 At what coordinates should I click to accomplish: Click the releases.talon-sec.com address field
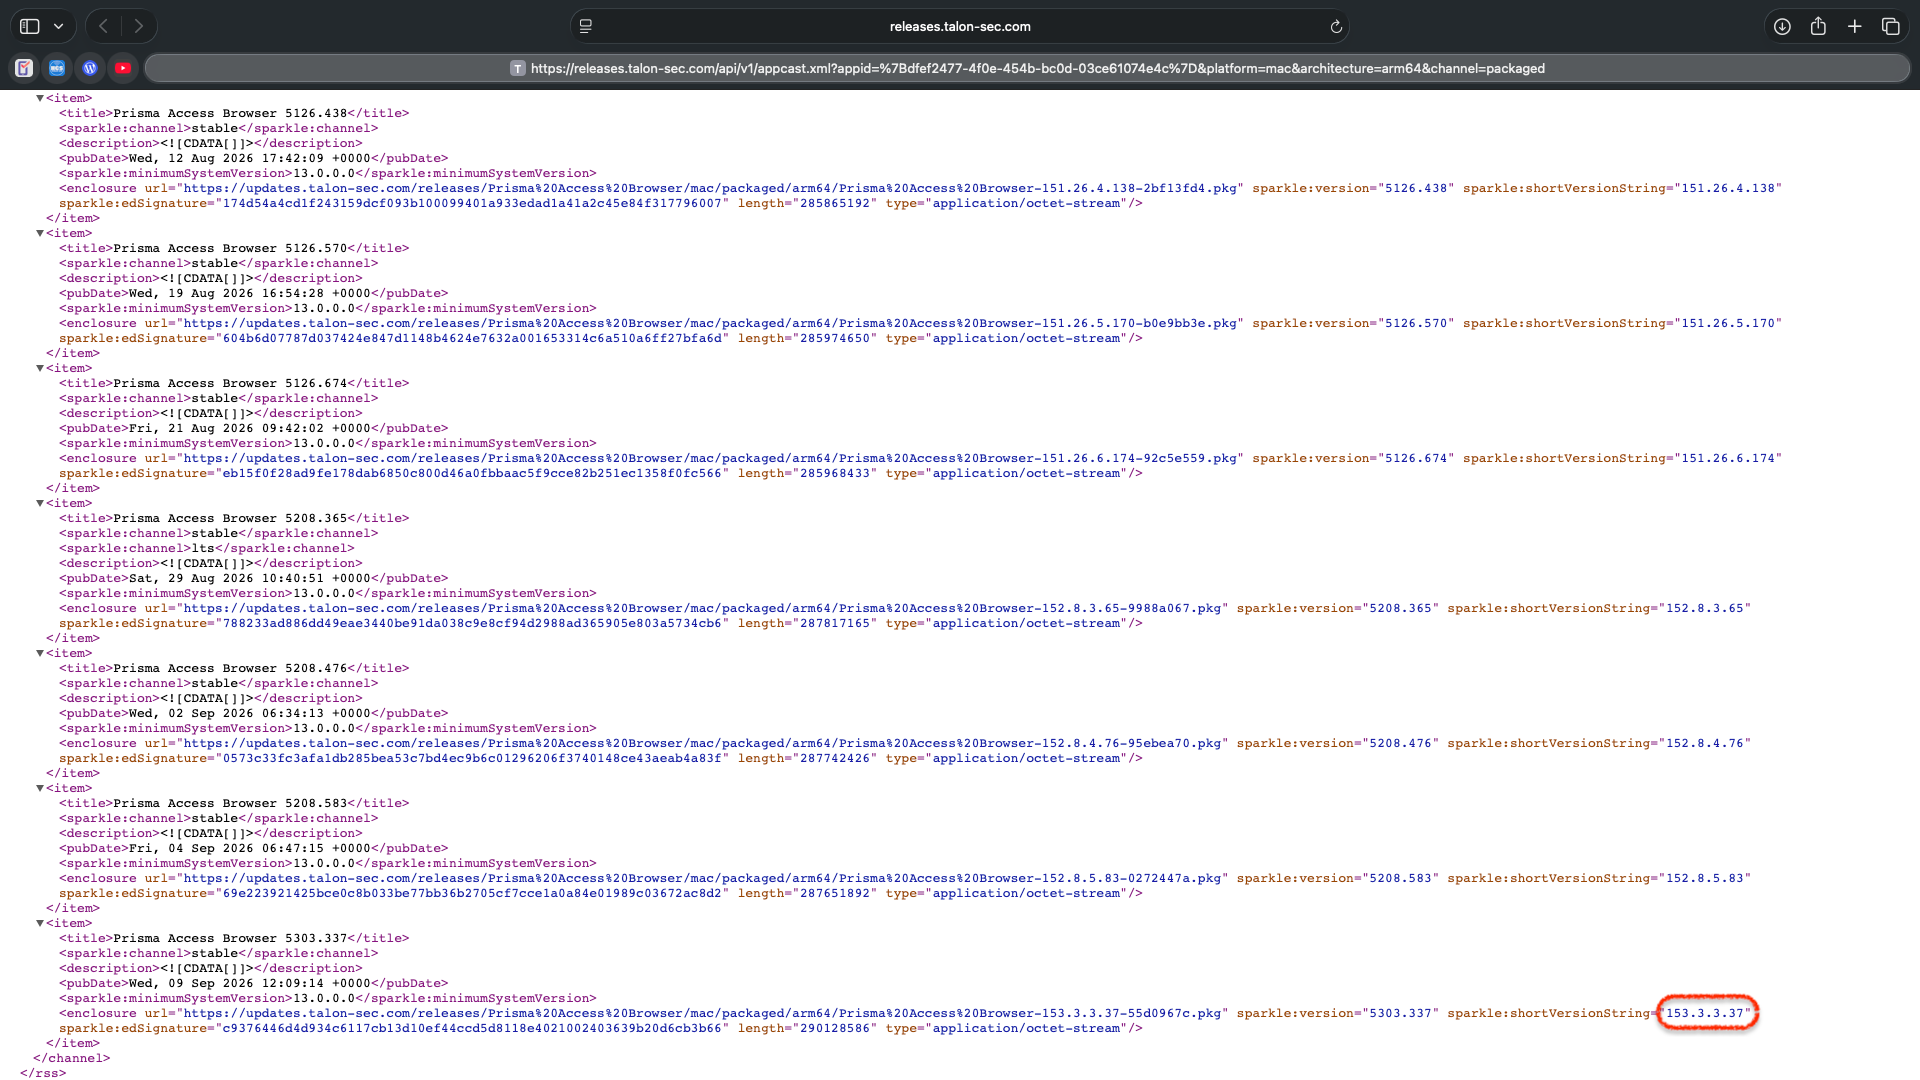[x=960, y=26]
